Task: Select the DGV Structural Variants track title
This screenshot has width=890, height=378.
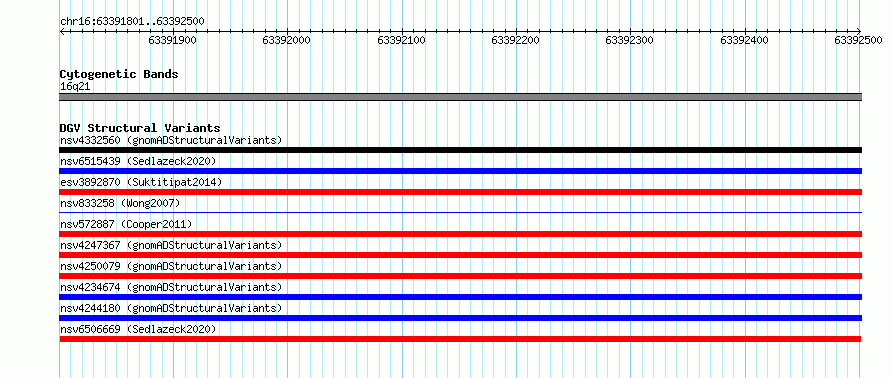Action: pyautogui.click(x=140, y=128)
